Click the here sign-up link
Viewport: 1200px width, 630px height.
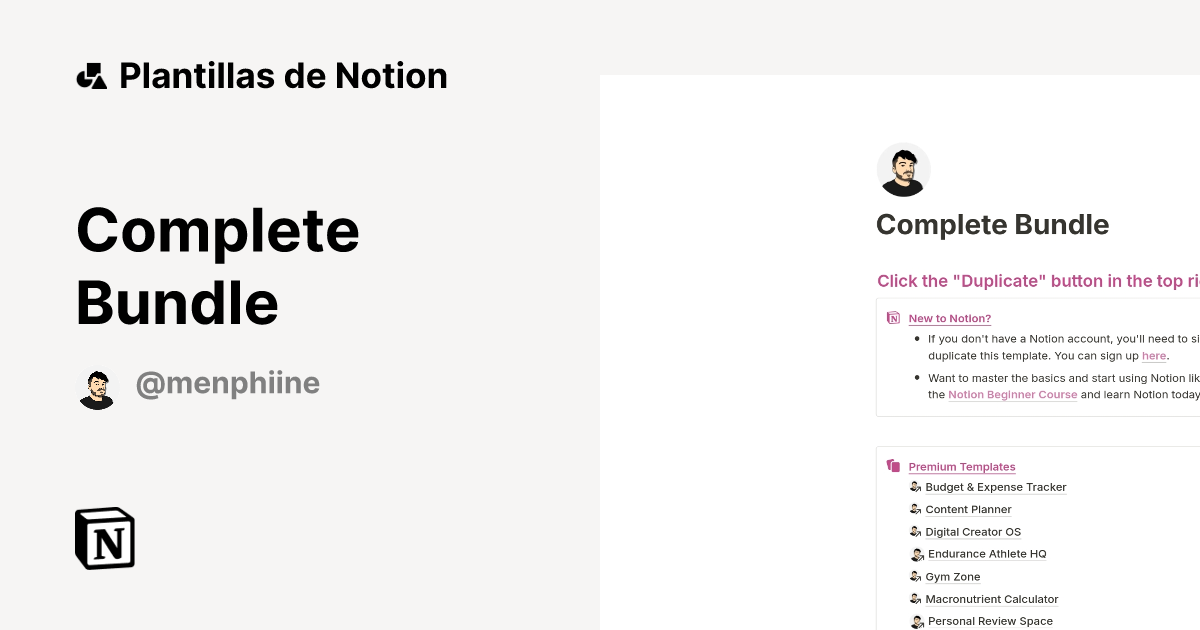[1154, 355]
